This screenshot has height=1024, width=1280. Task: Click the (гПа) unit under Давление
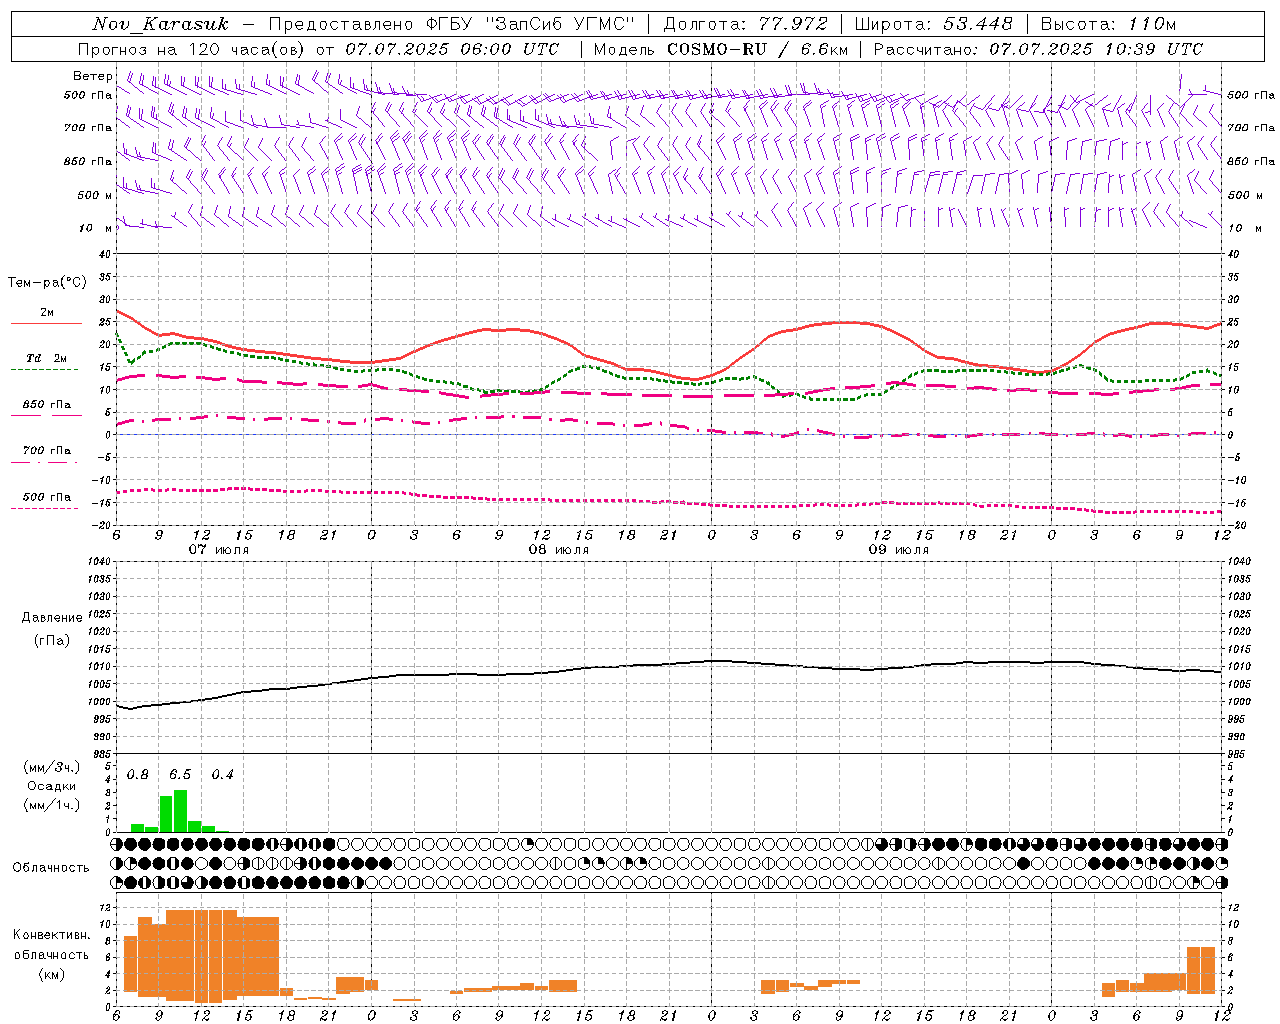[x=52, y=640]
